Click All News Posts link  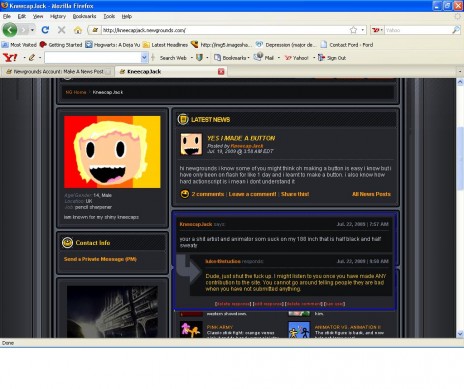tap(371, 194)
